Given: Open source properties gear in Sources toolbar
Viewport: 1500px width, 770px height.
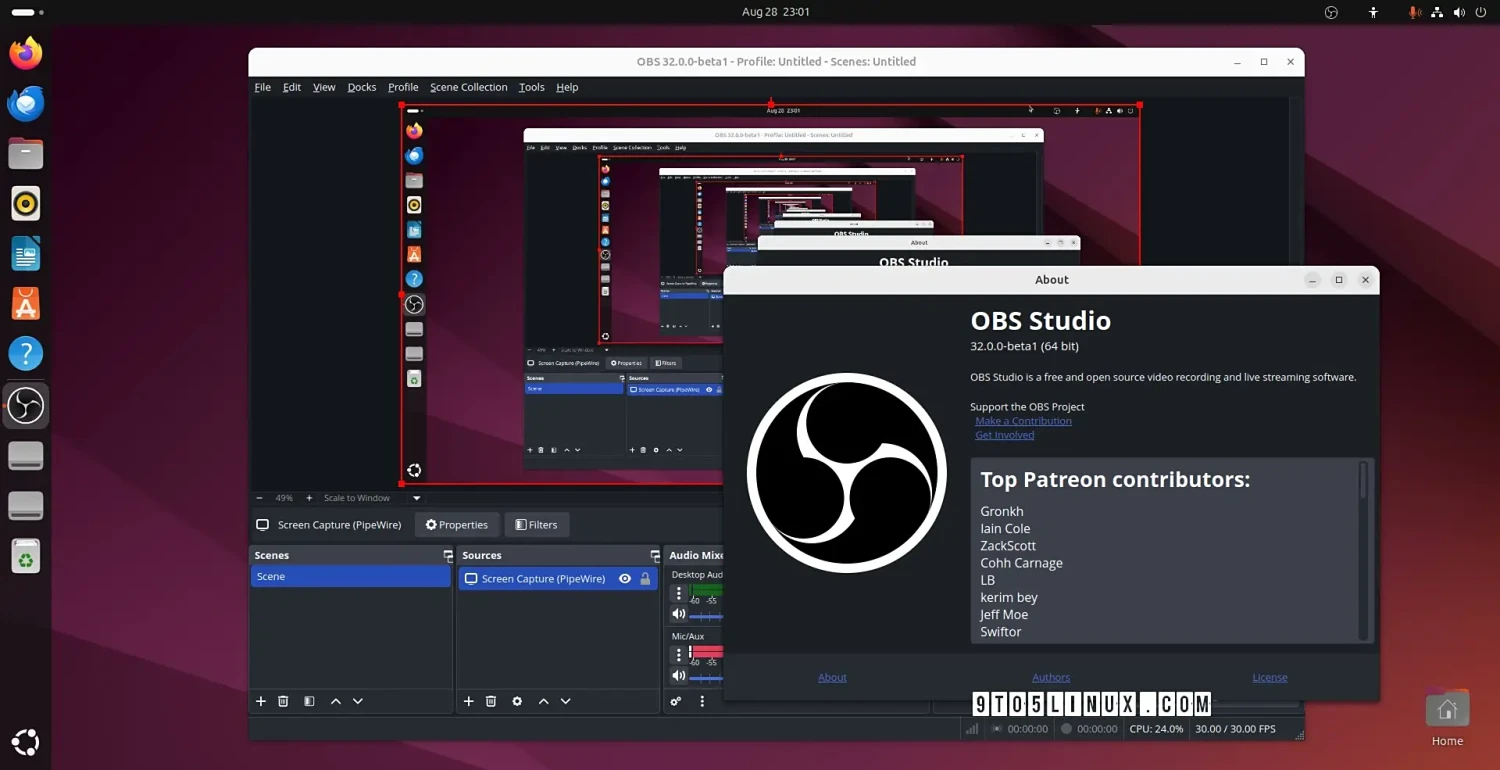Looking at the screenshot, I should pos(517,701).
